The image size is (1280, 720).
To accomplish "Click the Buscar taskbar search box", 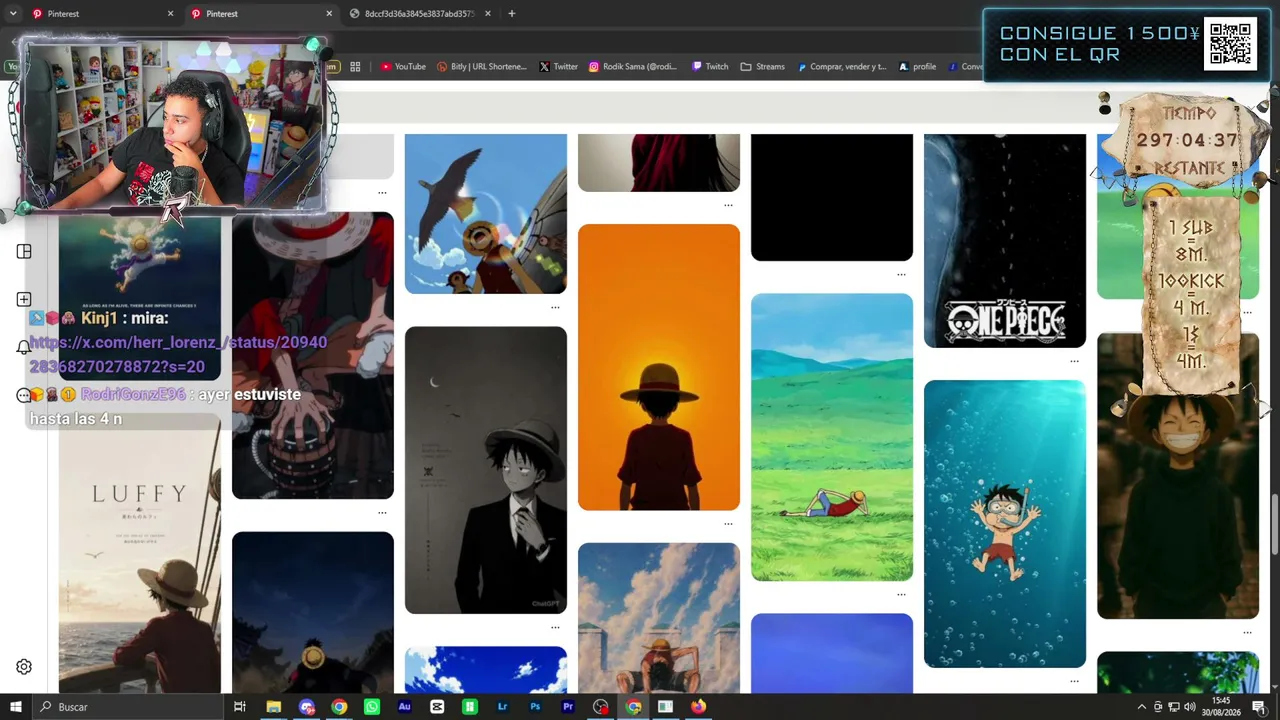I will pos(128,707).
